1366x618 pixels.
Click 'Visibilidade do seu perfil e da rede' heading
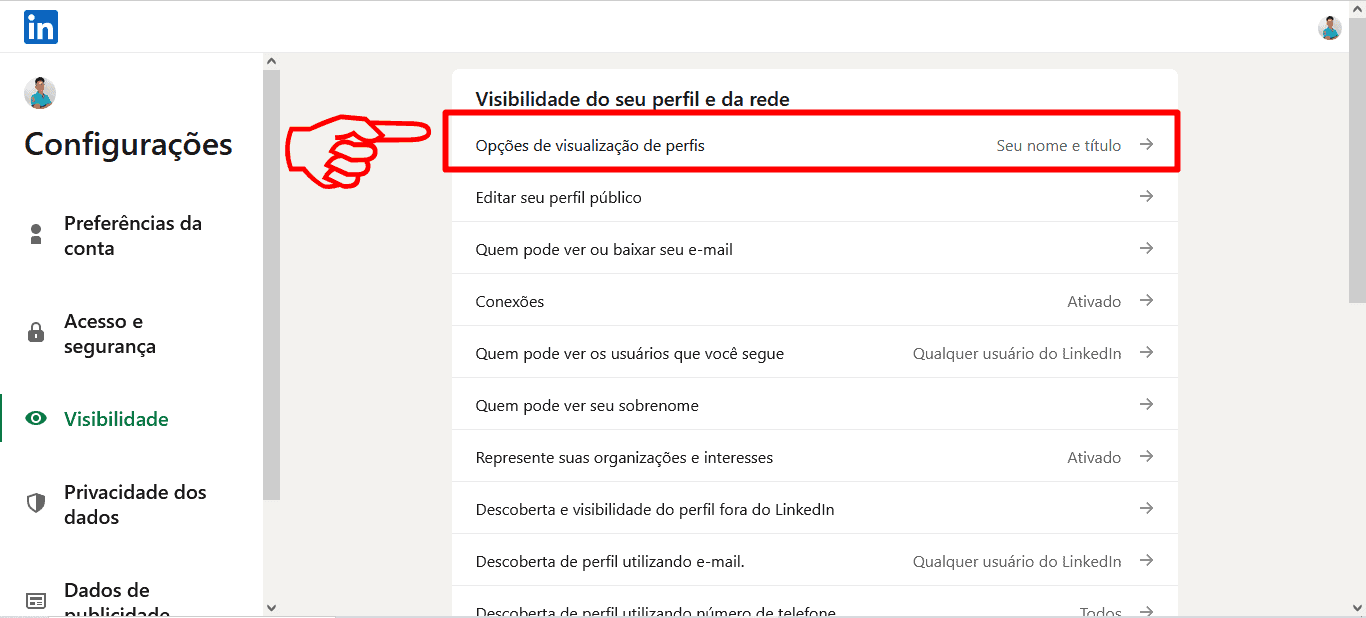[632, 99]
